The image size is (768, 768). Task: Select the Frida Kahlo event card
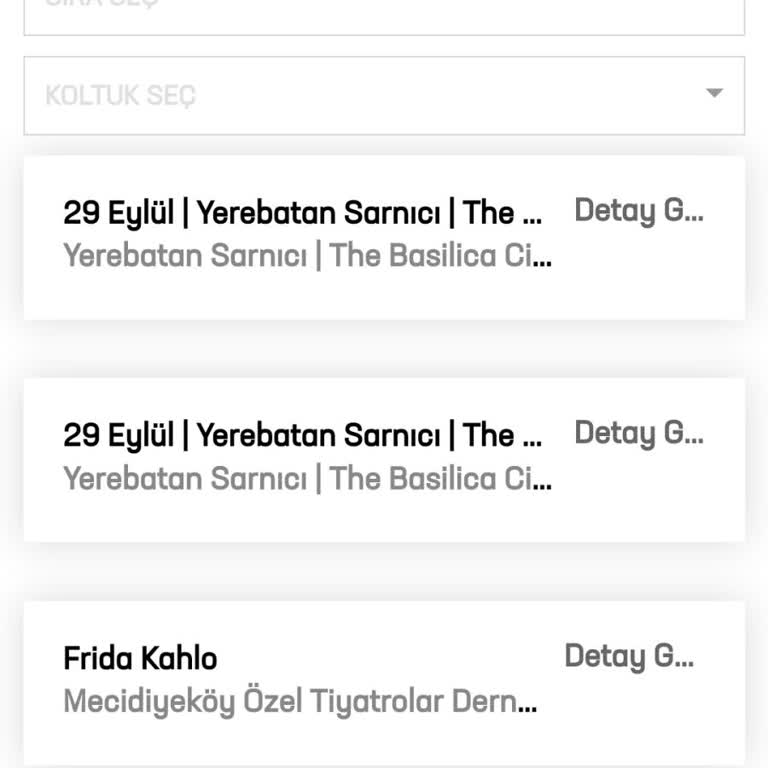(384, 735)
